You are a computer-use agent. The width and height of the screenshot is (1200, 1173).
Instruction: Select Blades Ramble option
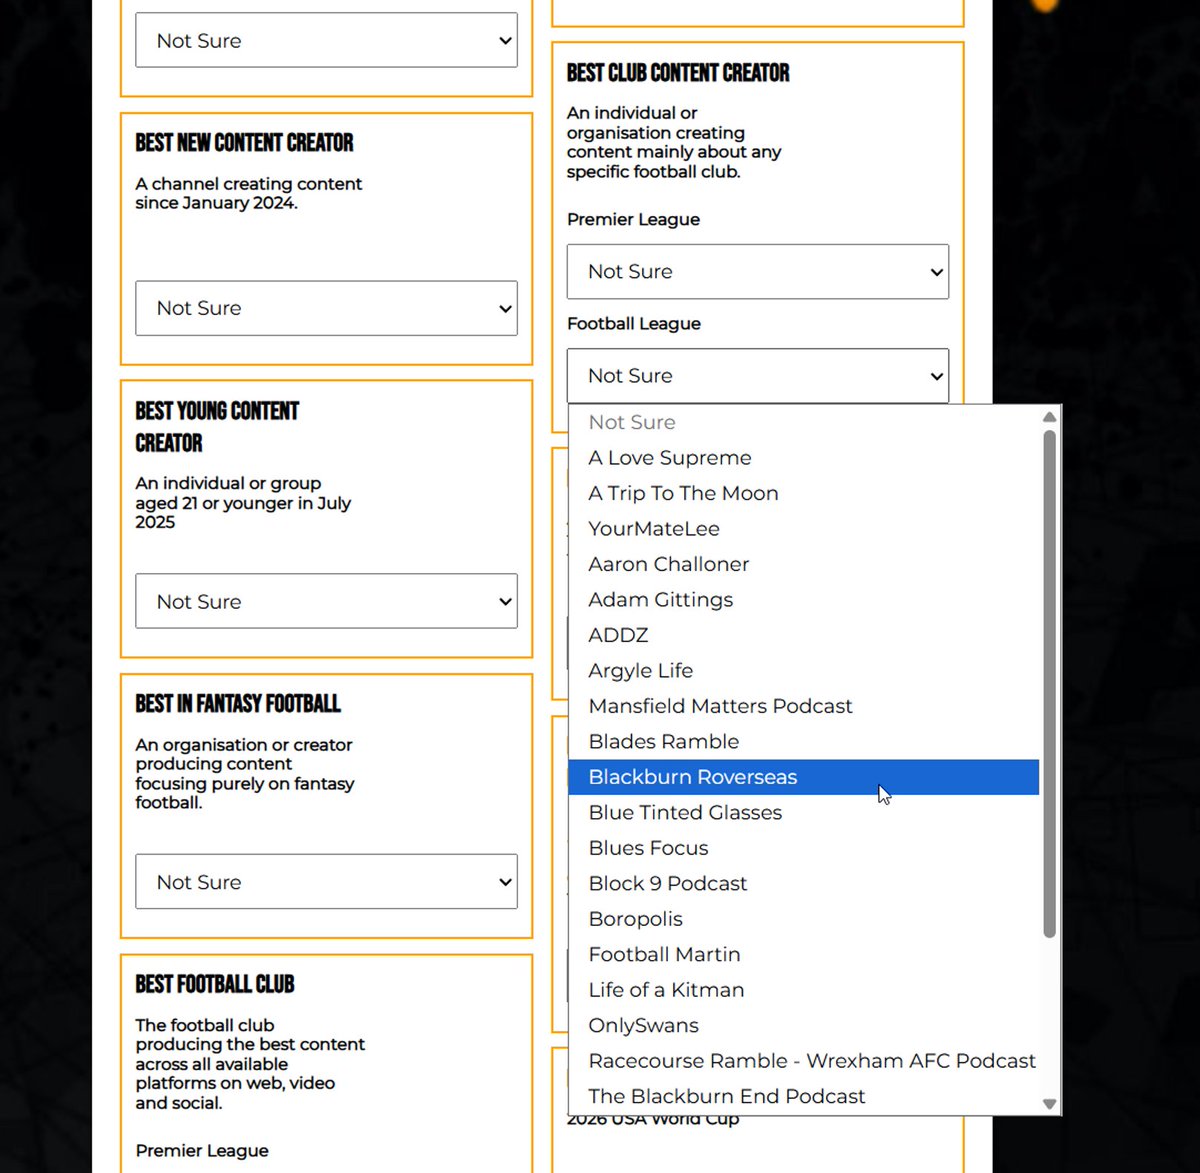(x=804, y=742)
